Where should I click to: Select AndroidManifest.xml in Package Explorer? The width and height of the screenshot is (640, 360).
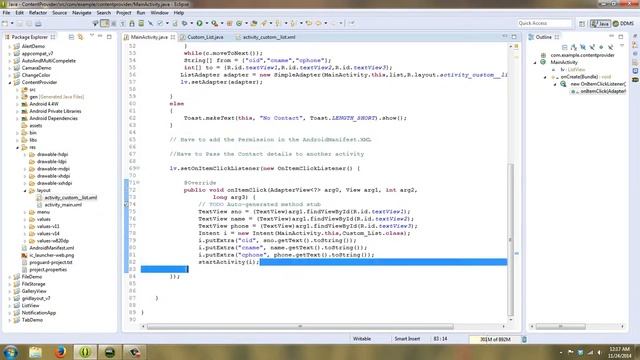(52, 248)
